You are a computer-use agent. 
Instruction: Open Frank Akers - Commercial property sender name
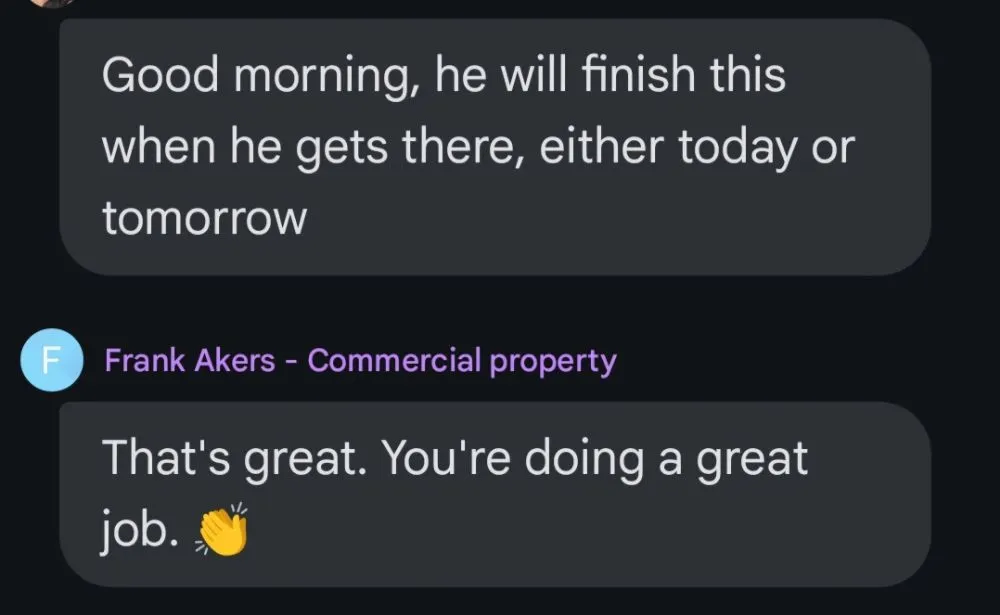click(x=360, y=360)
